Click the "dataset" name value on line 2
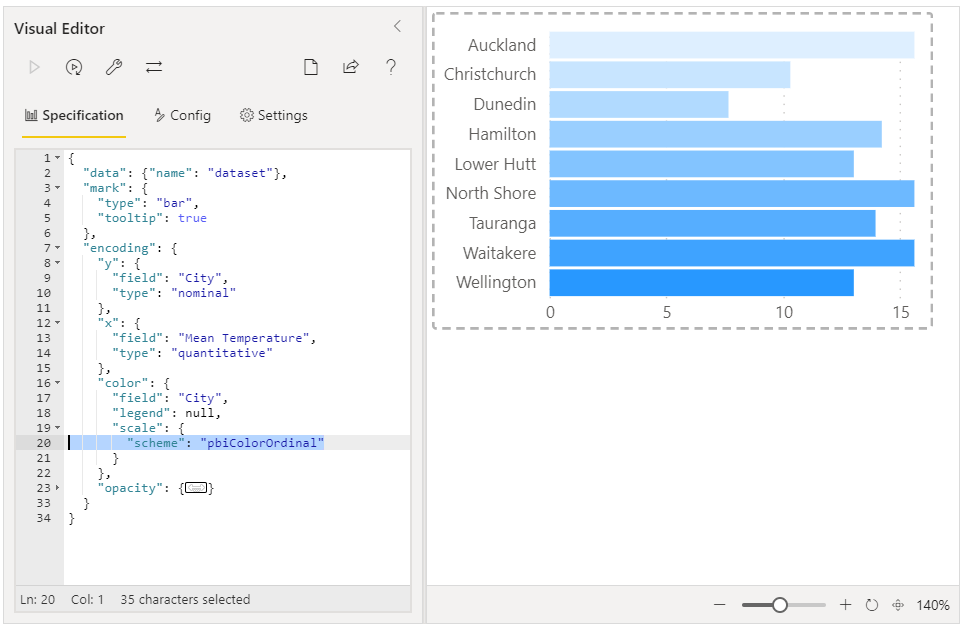Viewport: 963px width, 627px height. 240,173
